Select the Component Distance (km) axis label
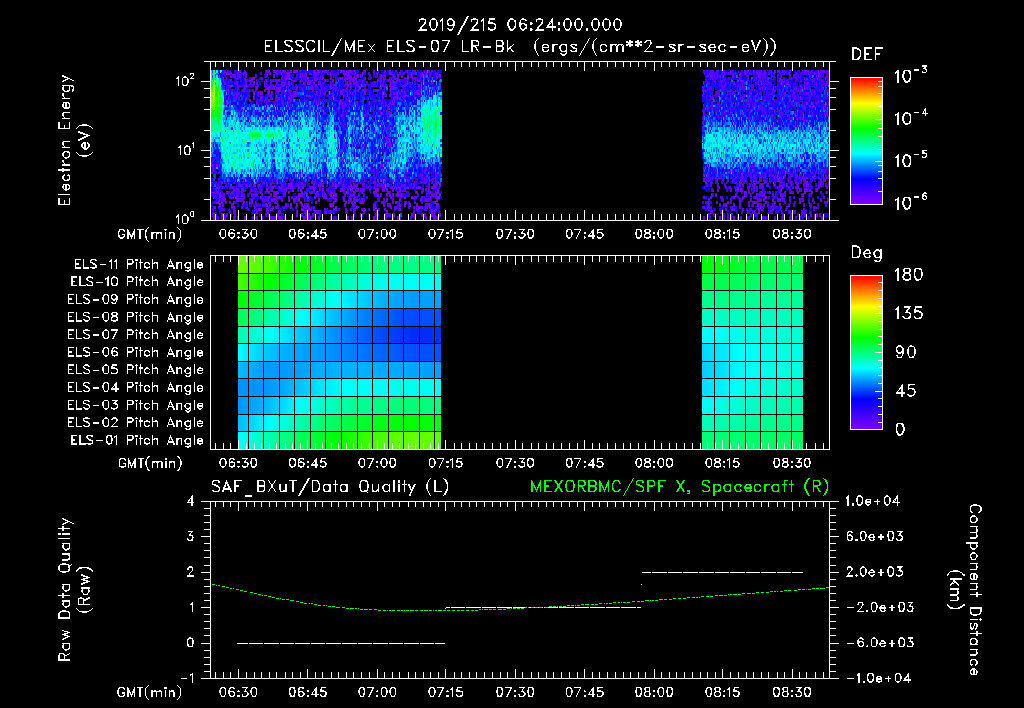Screen dimensions: 1024x708 pos(965,590)
